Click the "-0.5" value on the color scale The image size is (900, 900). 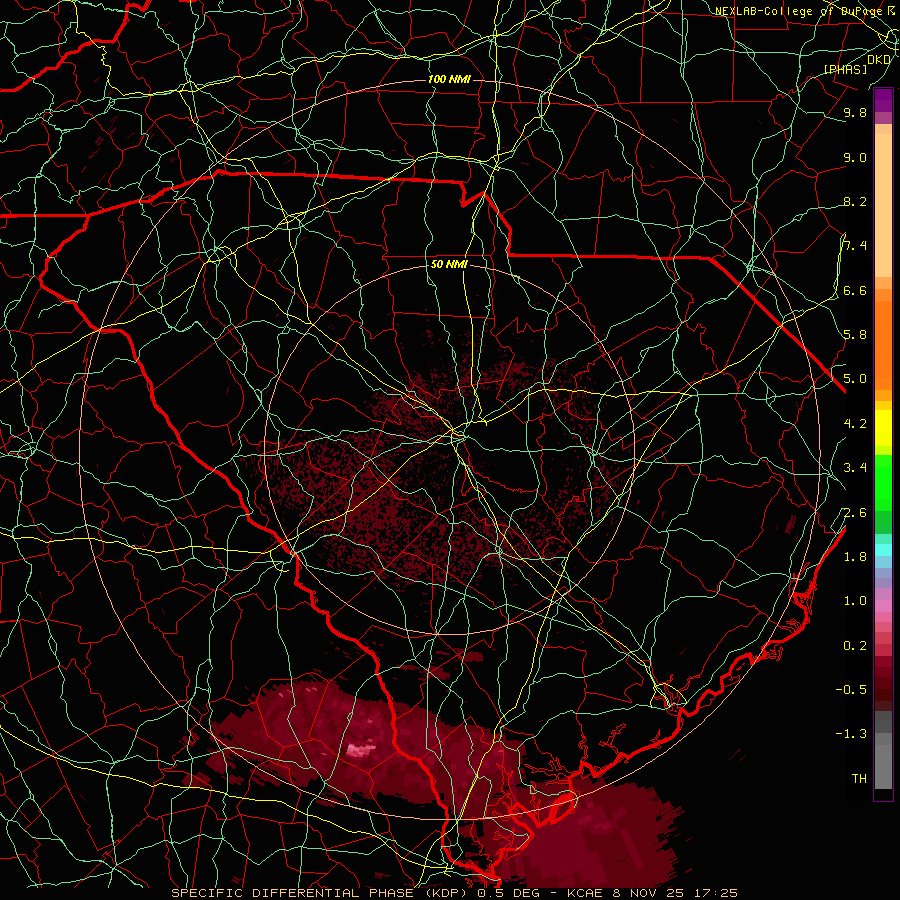pyautogui.click(x=851, y=689)
